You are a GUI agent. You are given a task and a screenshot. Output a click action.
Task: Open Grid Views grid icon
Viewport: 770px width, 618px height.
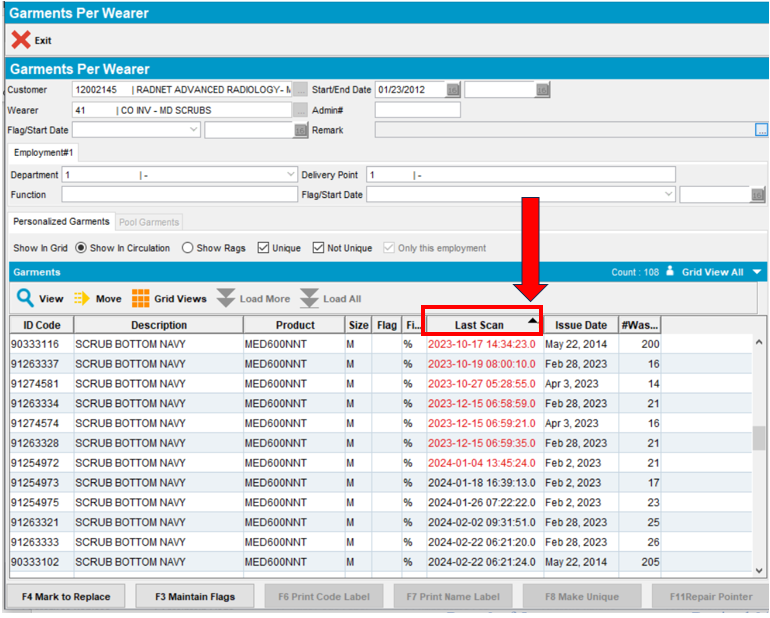tap(141, 298)
